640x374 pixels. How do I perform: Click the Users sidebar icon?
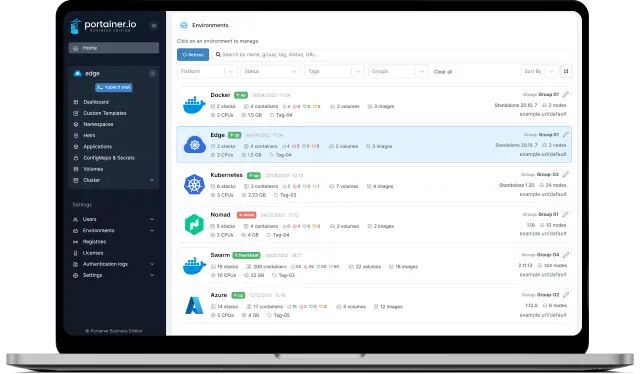click(x=75, y=219)
